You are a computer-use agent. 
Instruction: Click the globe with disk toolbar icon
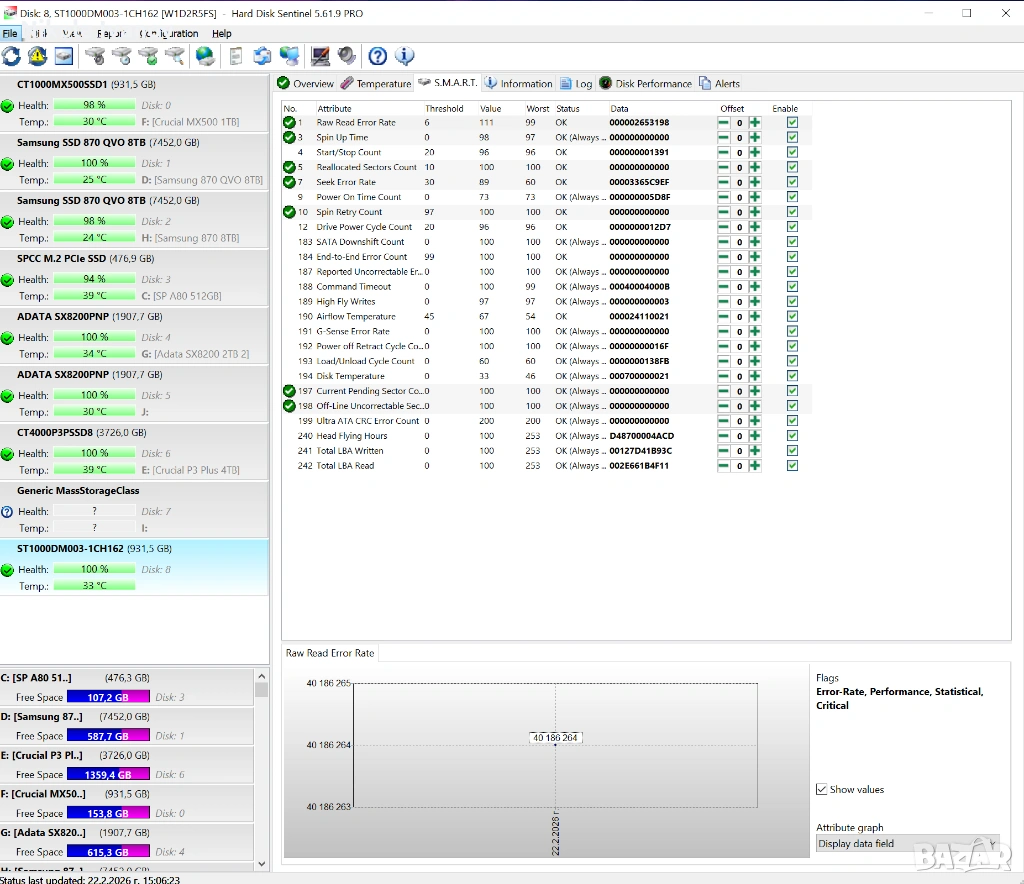(205, 56)
